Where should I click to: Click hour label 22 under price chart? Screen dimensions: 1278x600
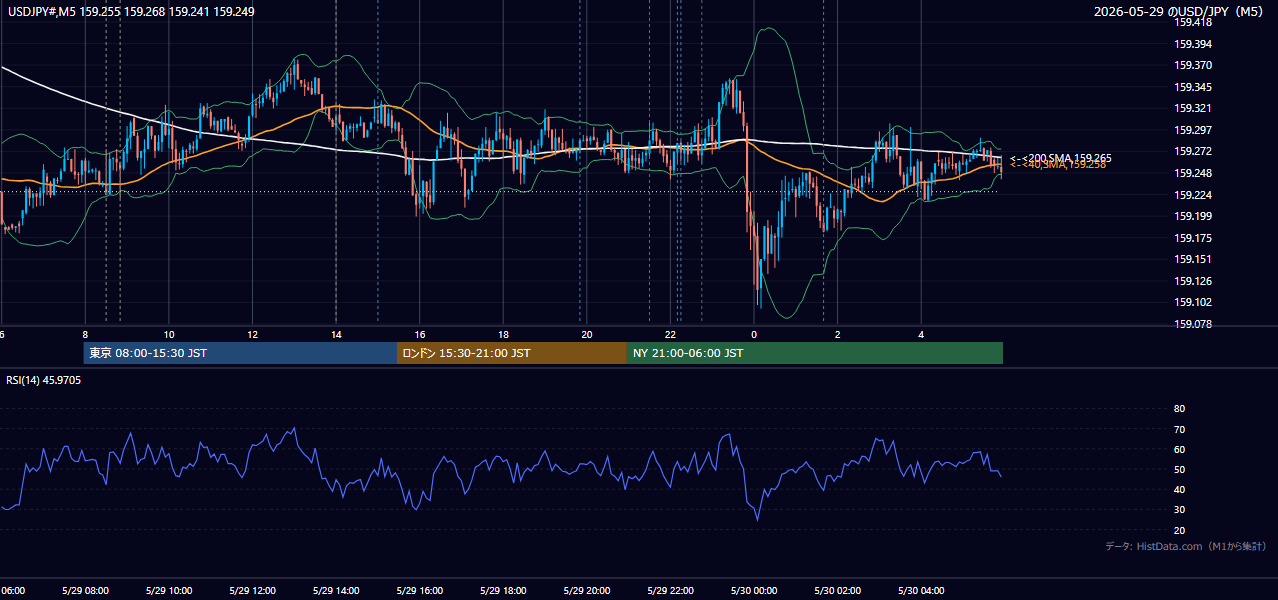pos(671,335)
